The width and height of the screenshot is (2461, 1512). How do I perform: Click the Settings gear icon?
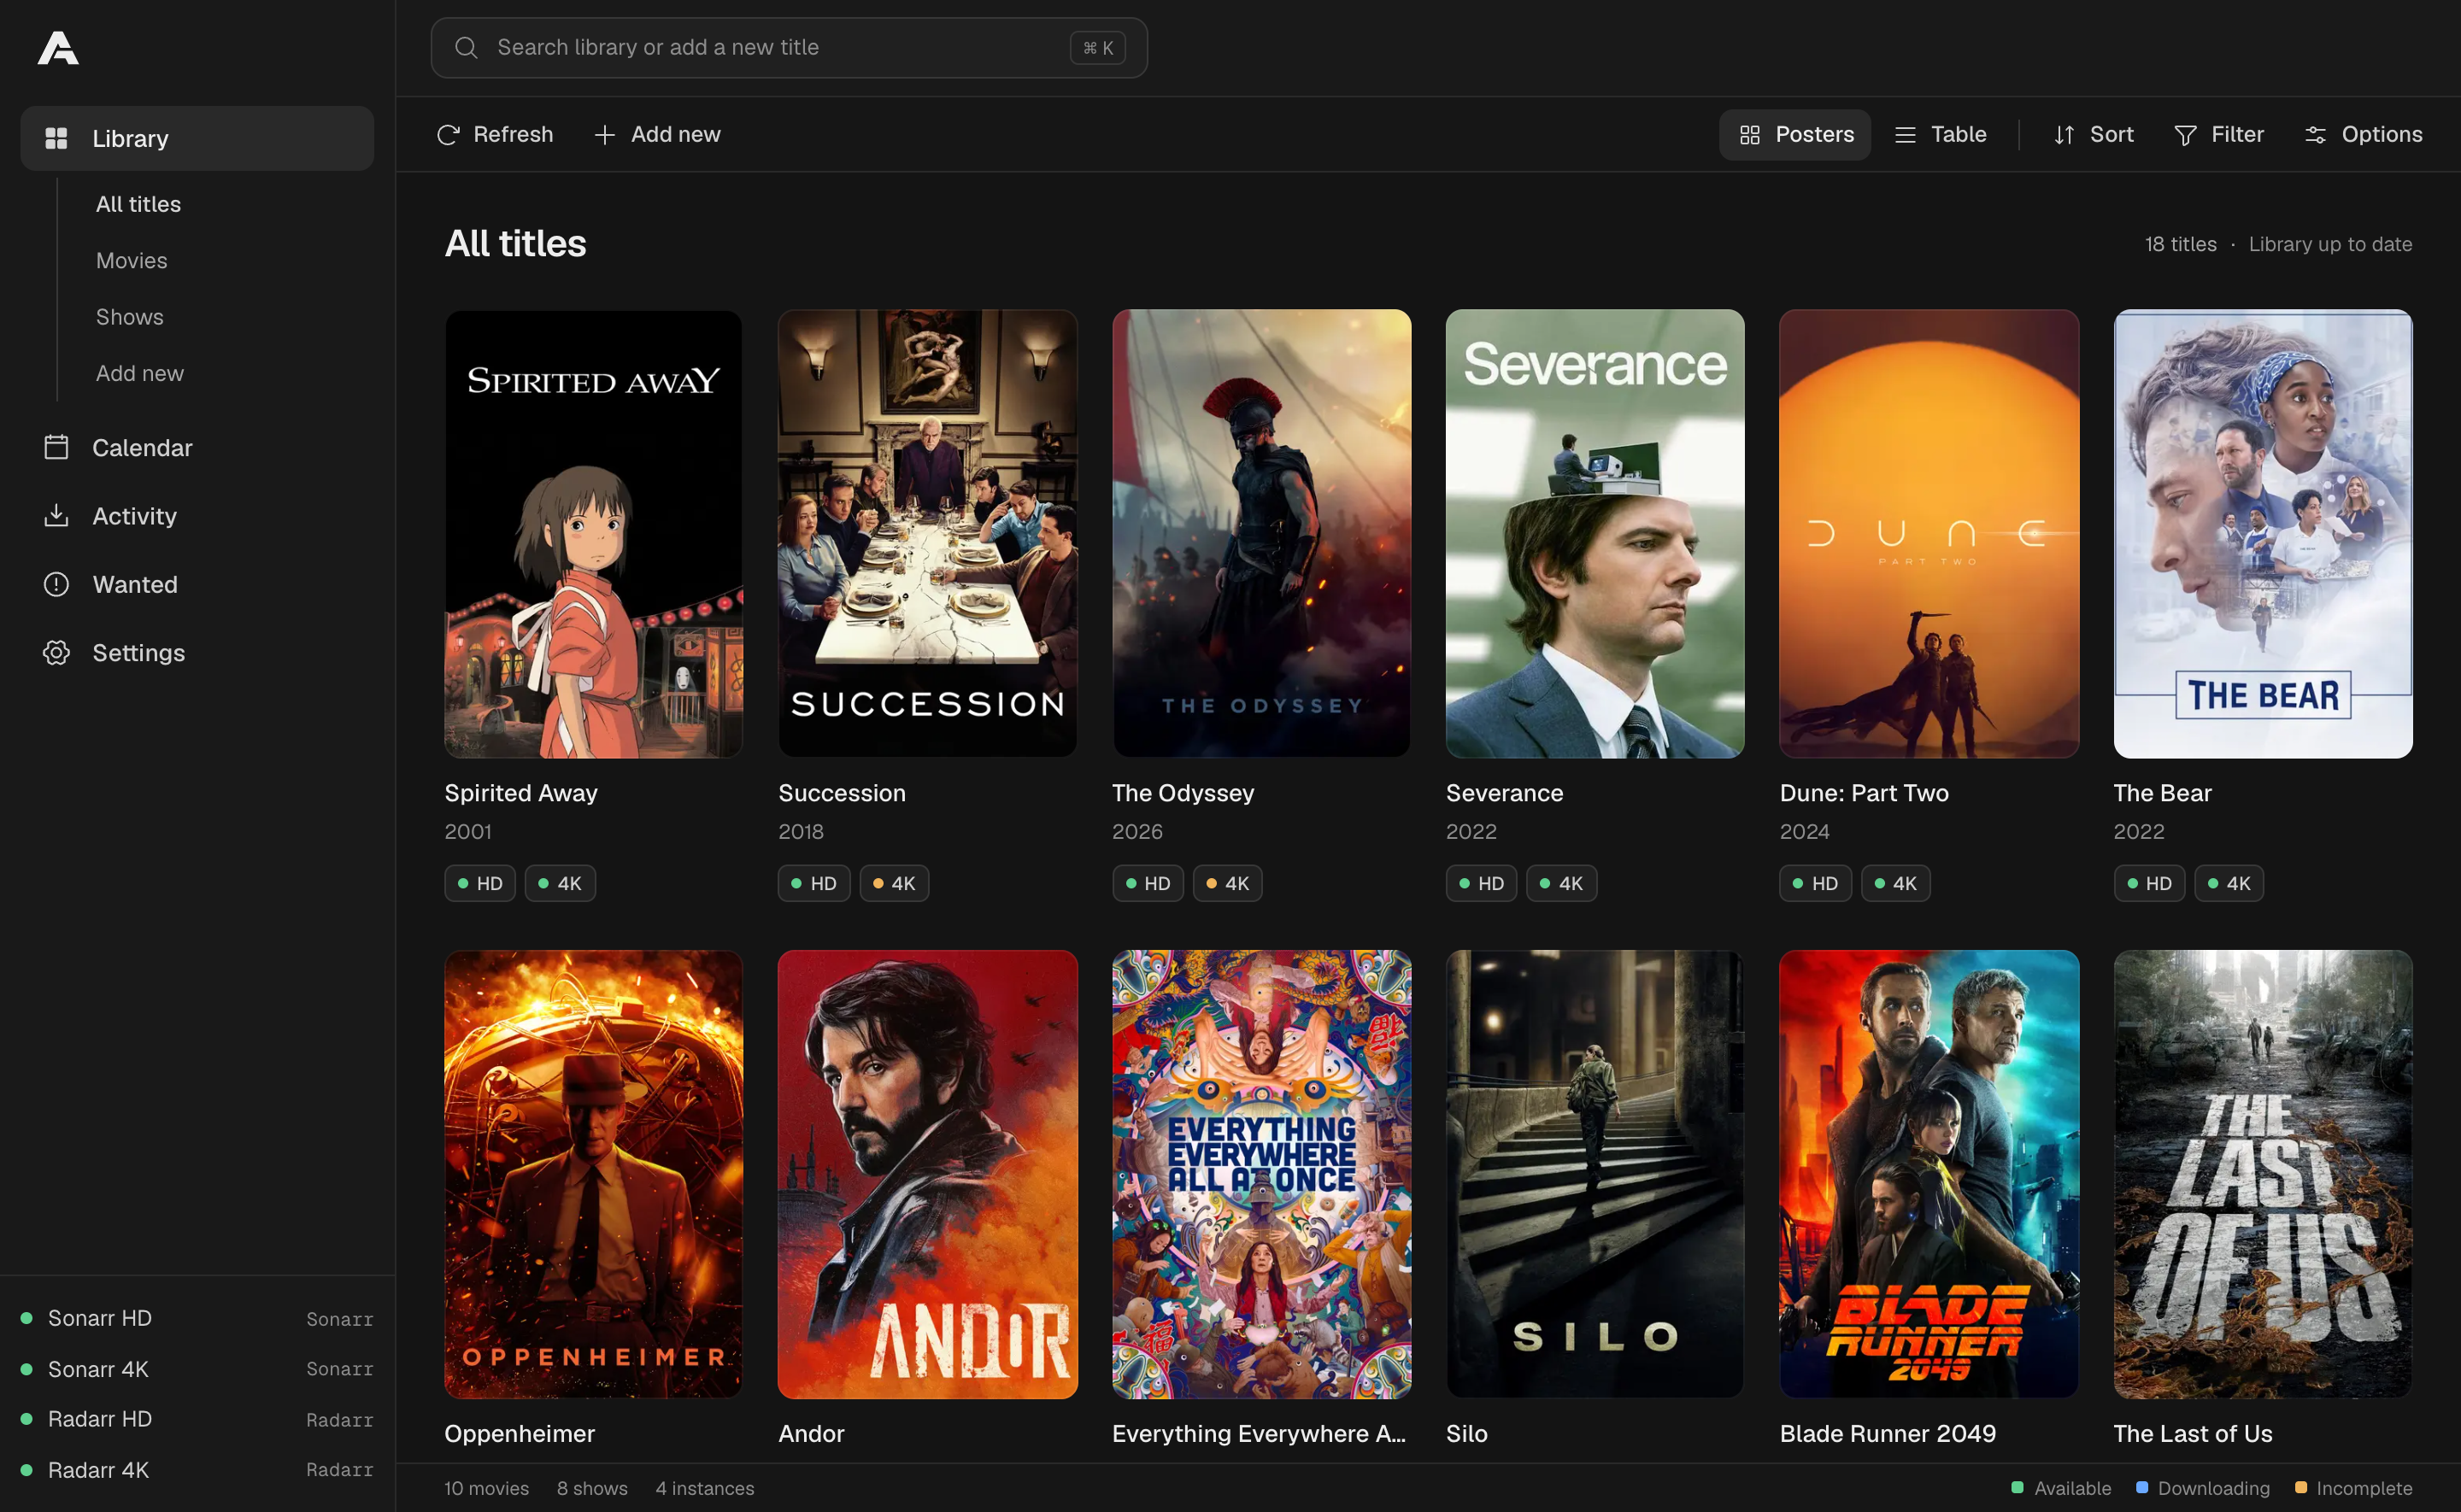coord(56,652)
